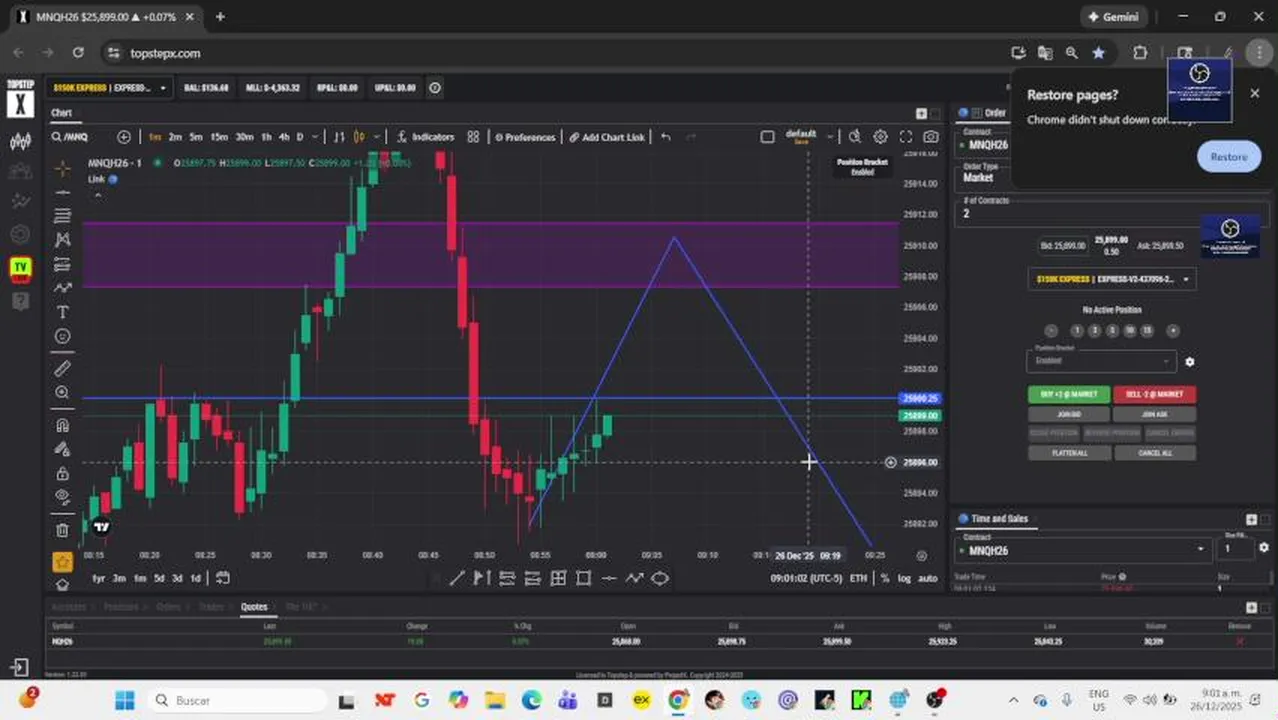Toggle auto scale

click(x=928, y=578)
